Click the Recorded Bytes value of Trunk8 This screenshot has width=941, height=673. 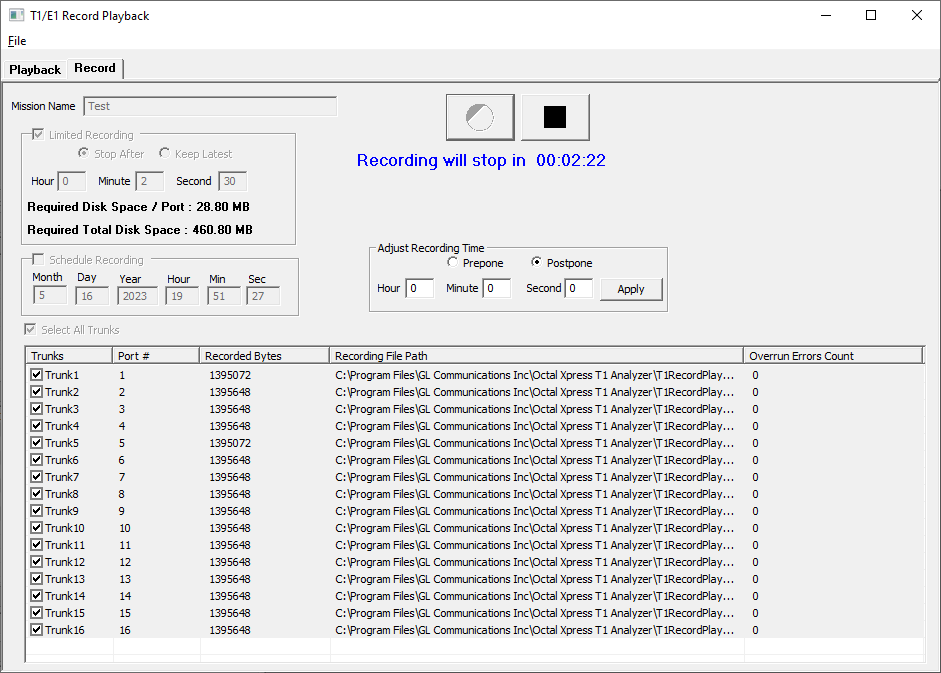click(x=230, y=494)
